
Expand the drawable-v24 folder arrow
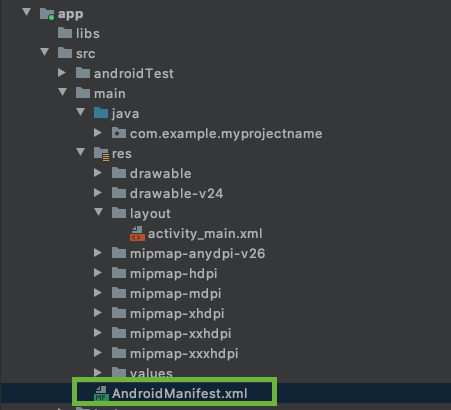point(98,193)
